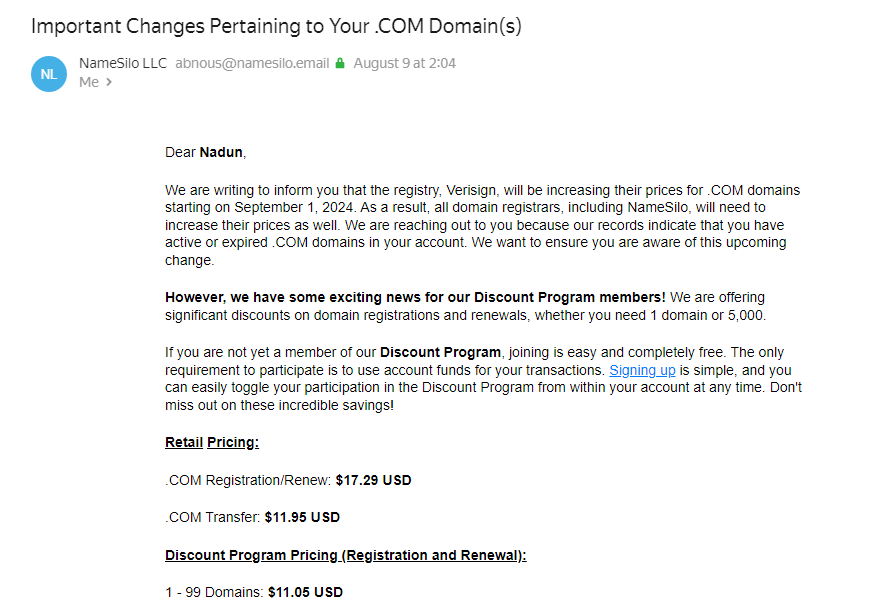Expand recipient details chevron next to Me
886x605 pixels.
point(109,82)
